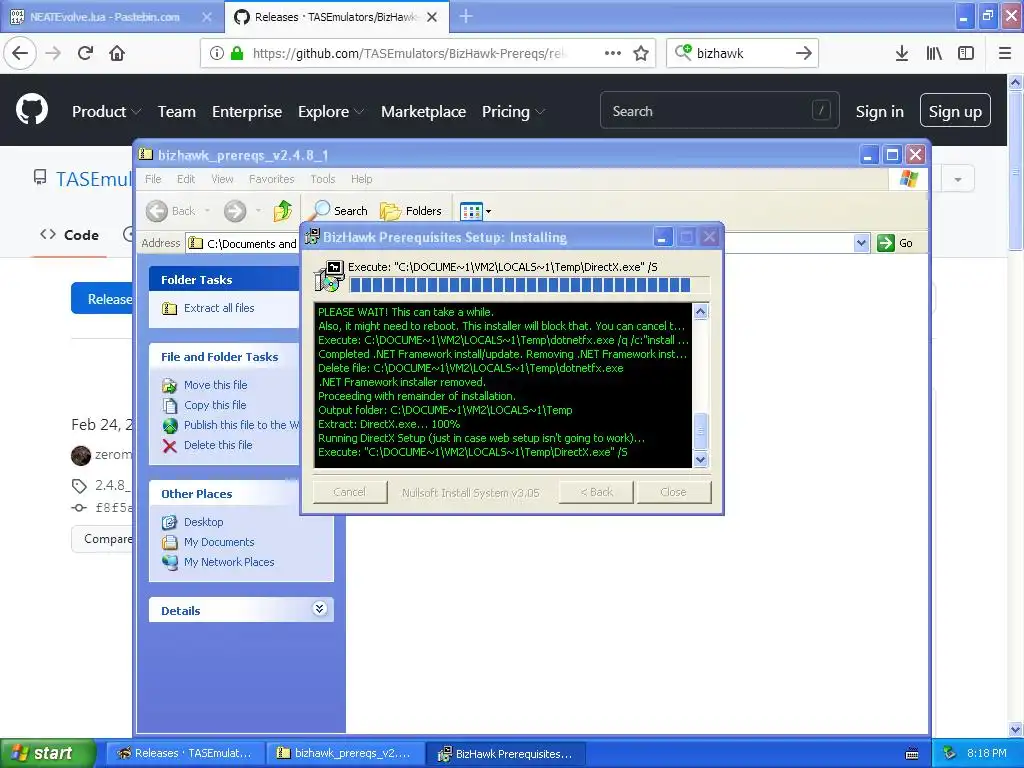Open GitHub Product dropdown
Image resolution: width=1024 pixels, height=768 pixels.
[x=106, y=112]
